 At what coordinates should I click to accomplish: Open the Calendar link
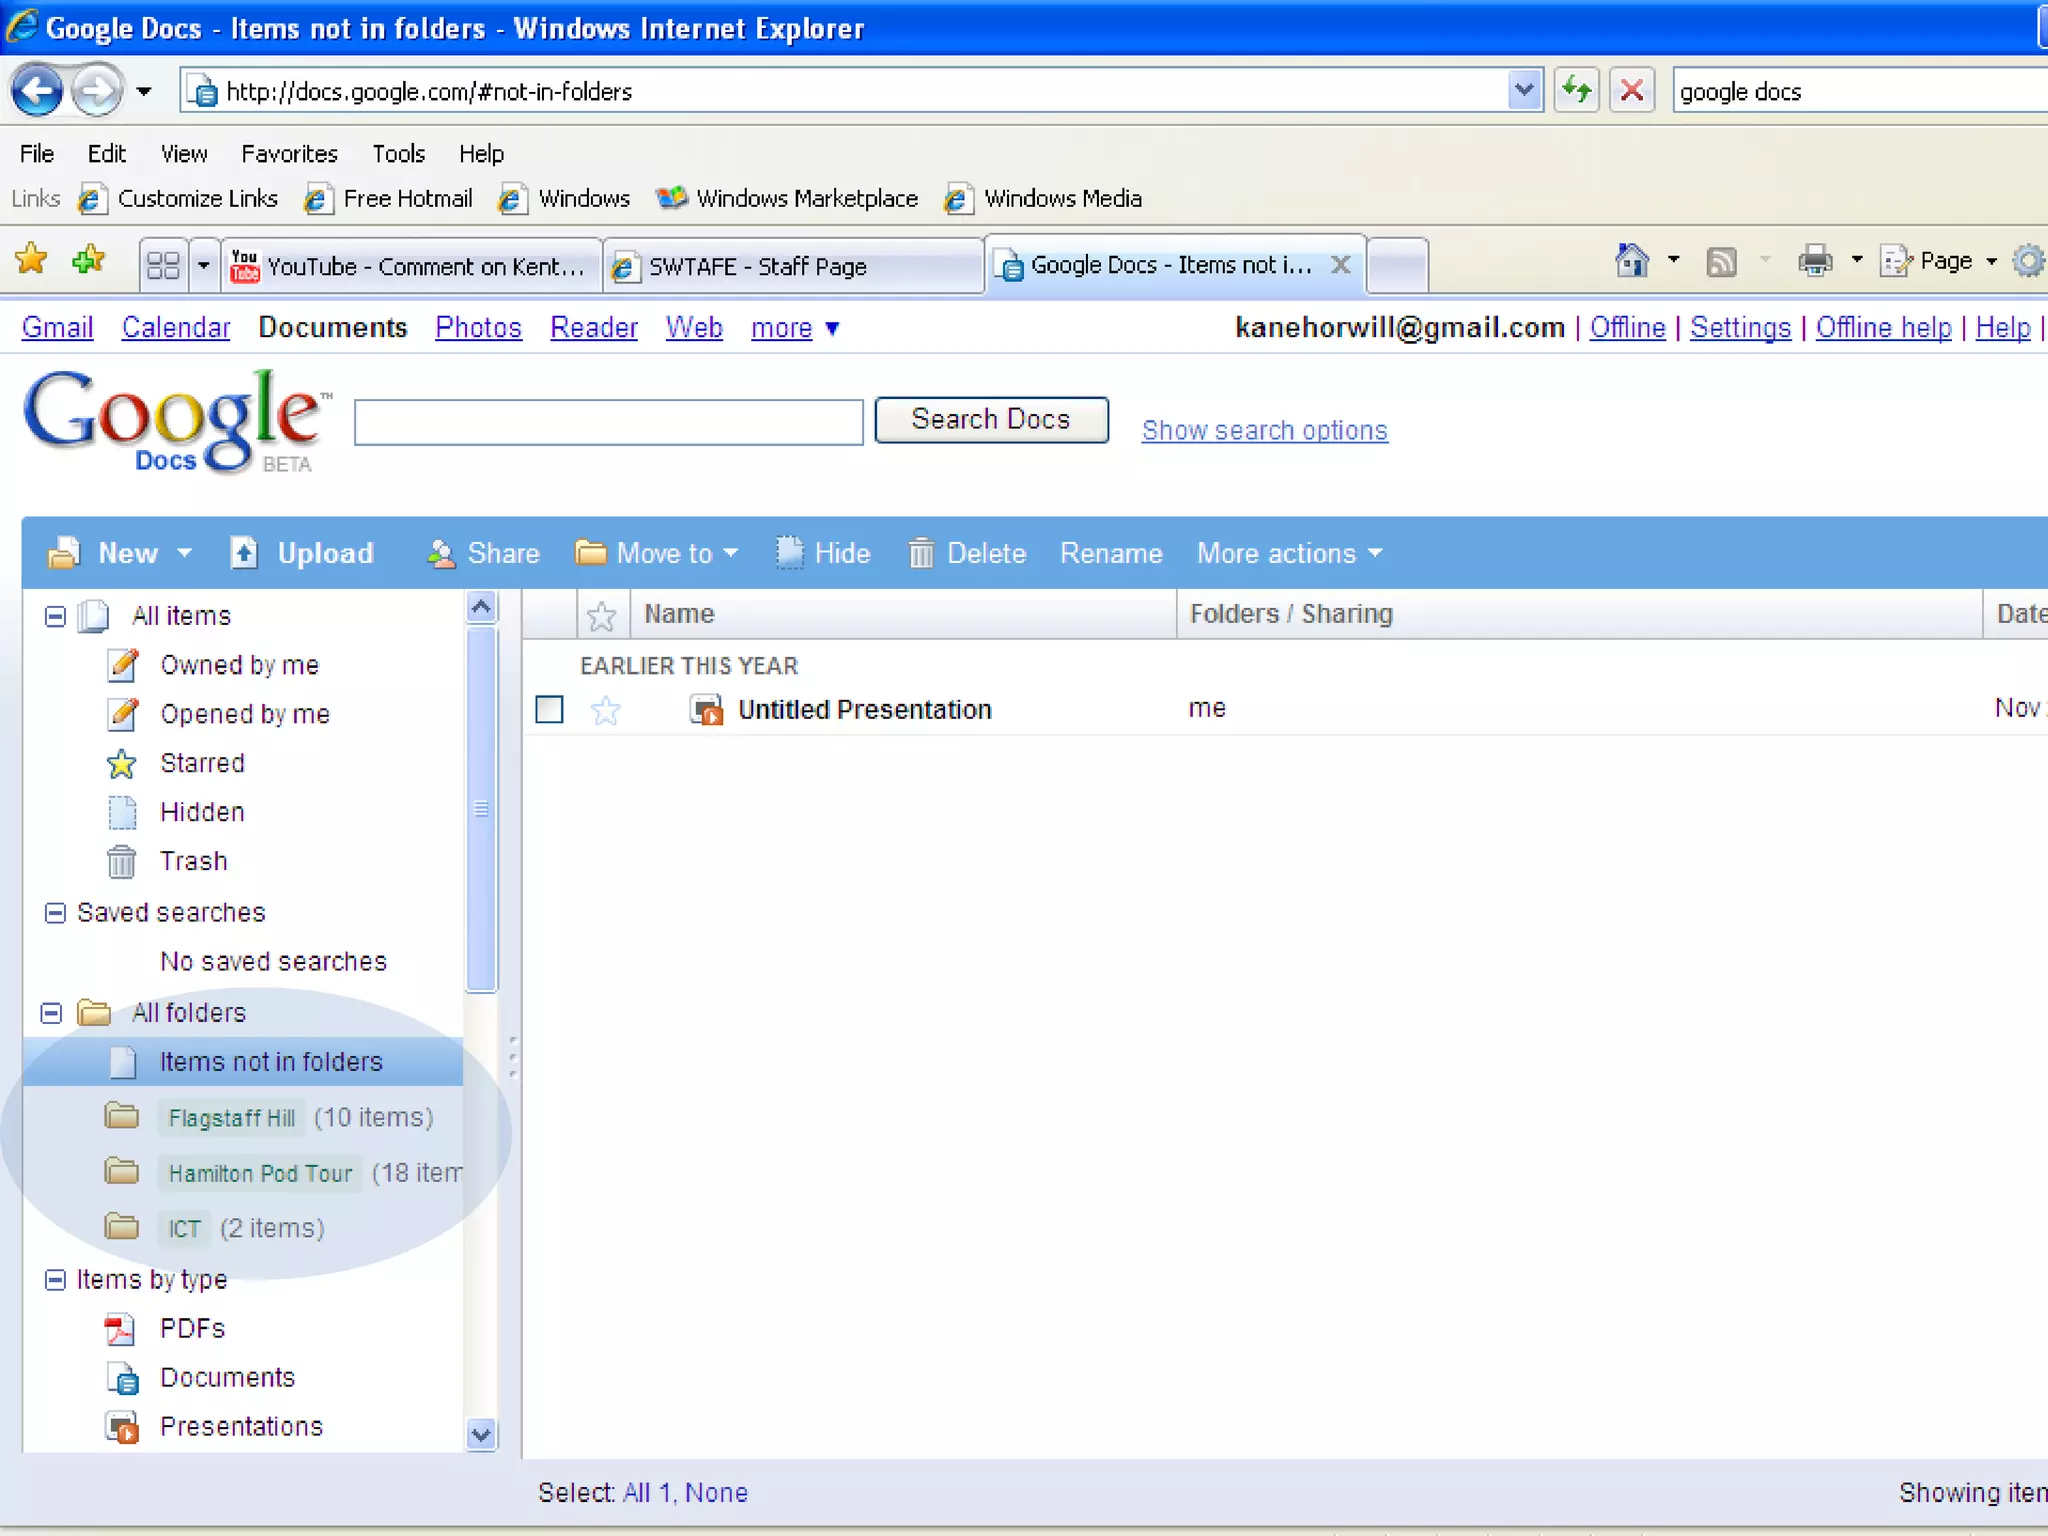[176, 328]
